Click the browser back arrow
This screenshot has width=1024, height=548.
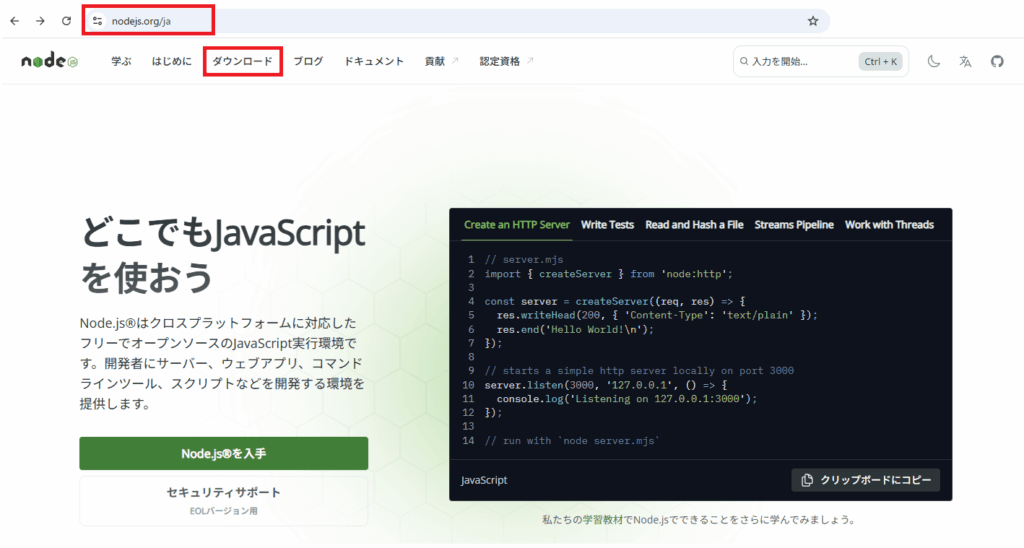point(14,21)
